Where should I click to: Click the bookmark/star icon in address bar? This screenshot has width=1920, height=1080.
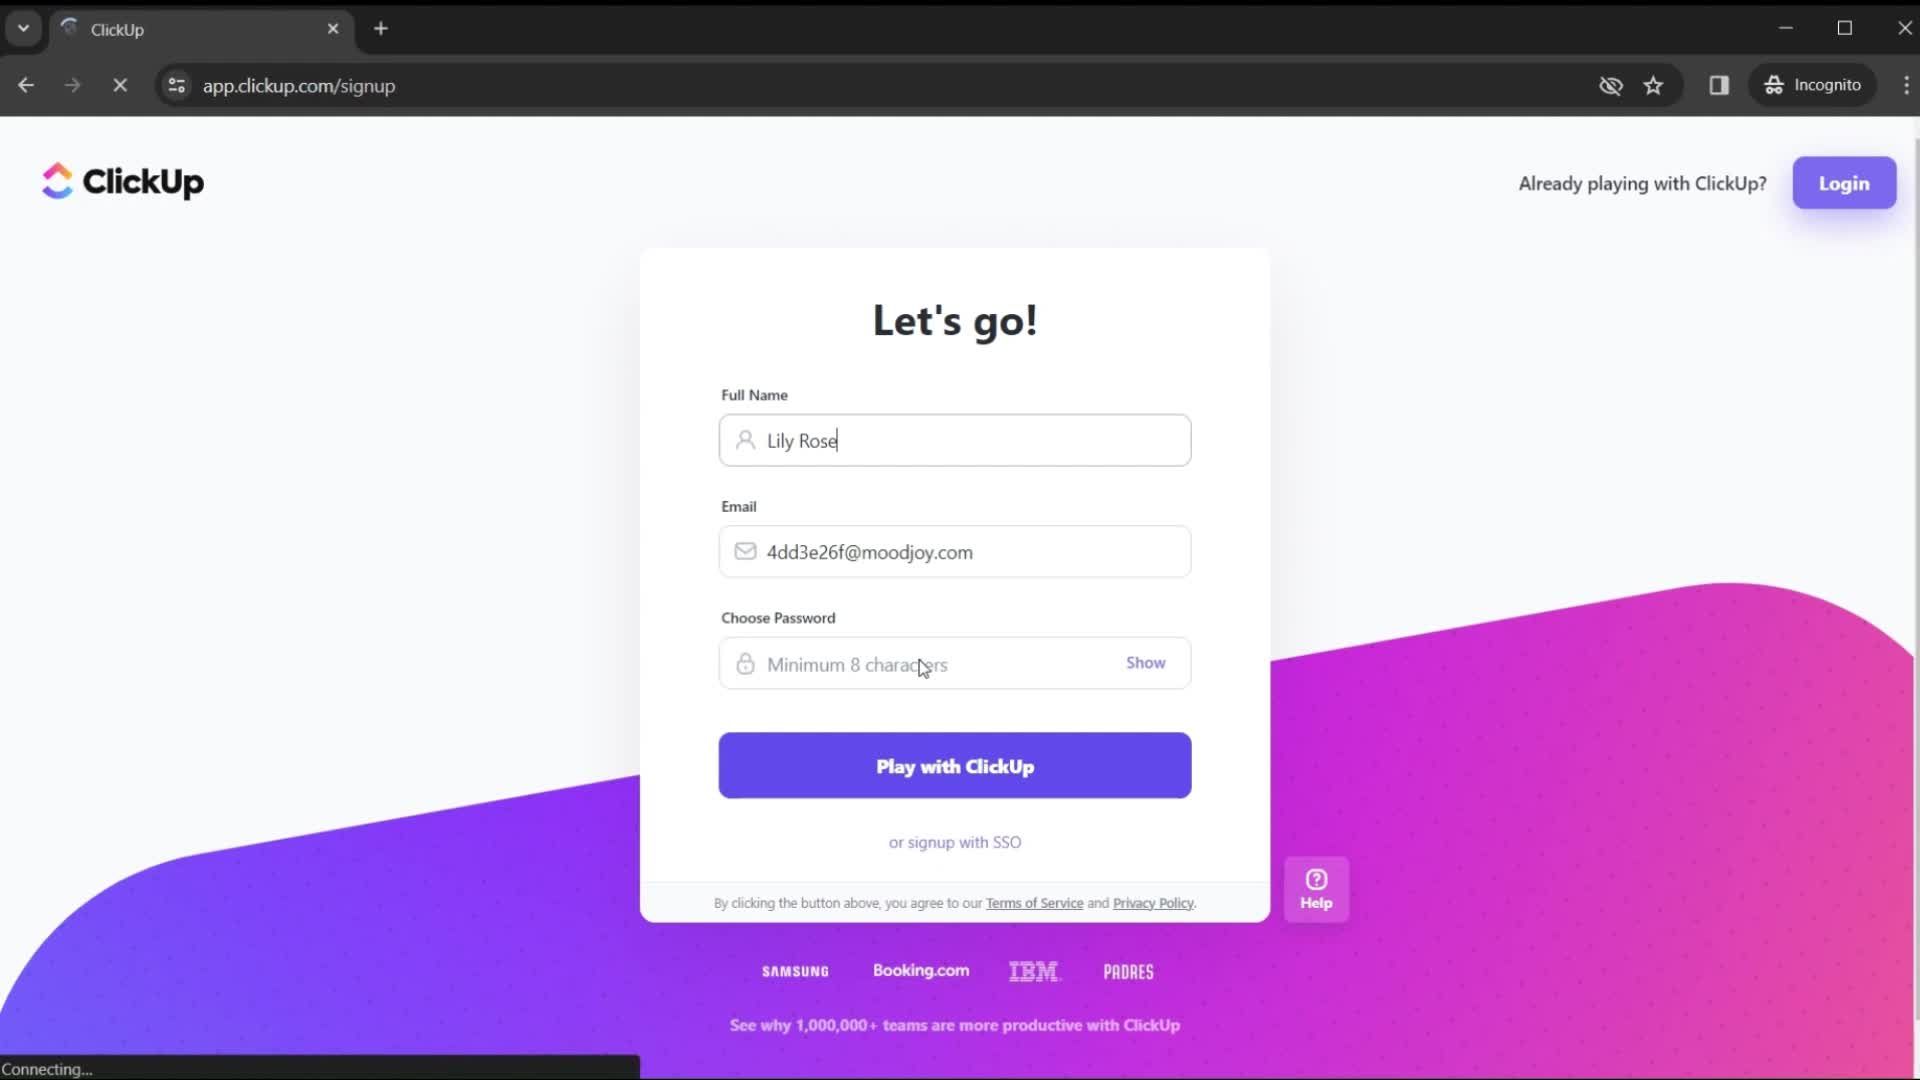[1655, 86]
